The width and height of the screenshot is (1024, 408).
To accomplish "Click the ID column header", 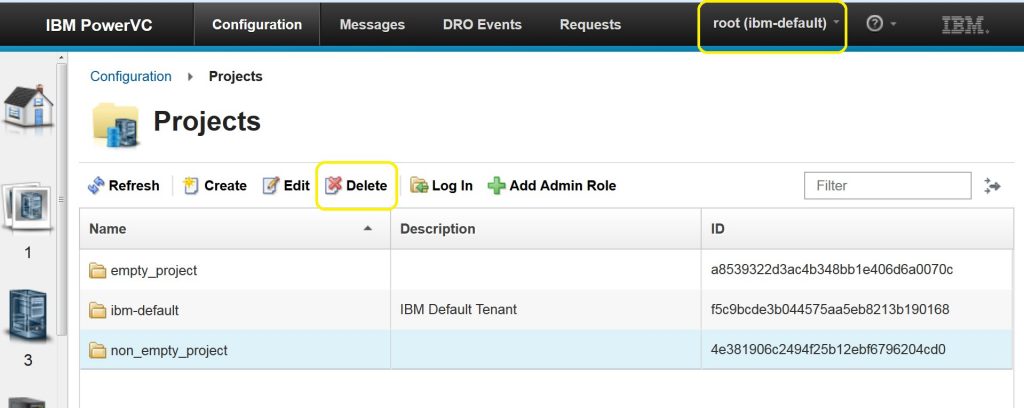I will pyautogui.click(x=858, y=229).
